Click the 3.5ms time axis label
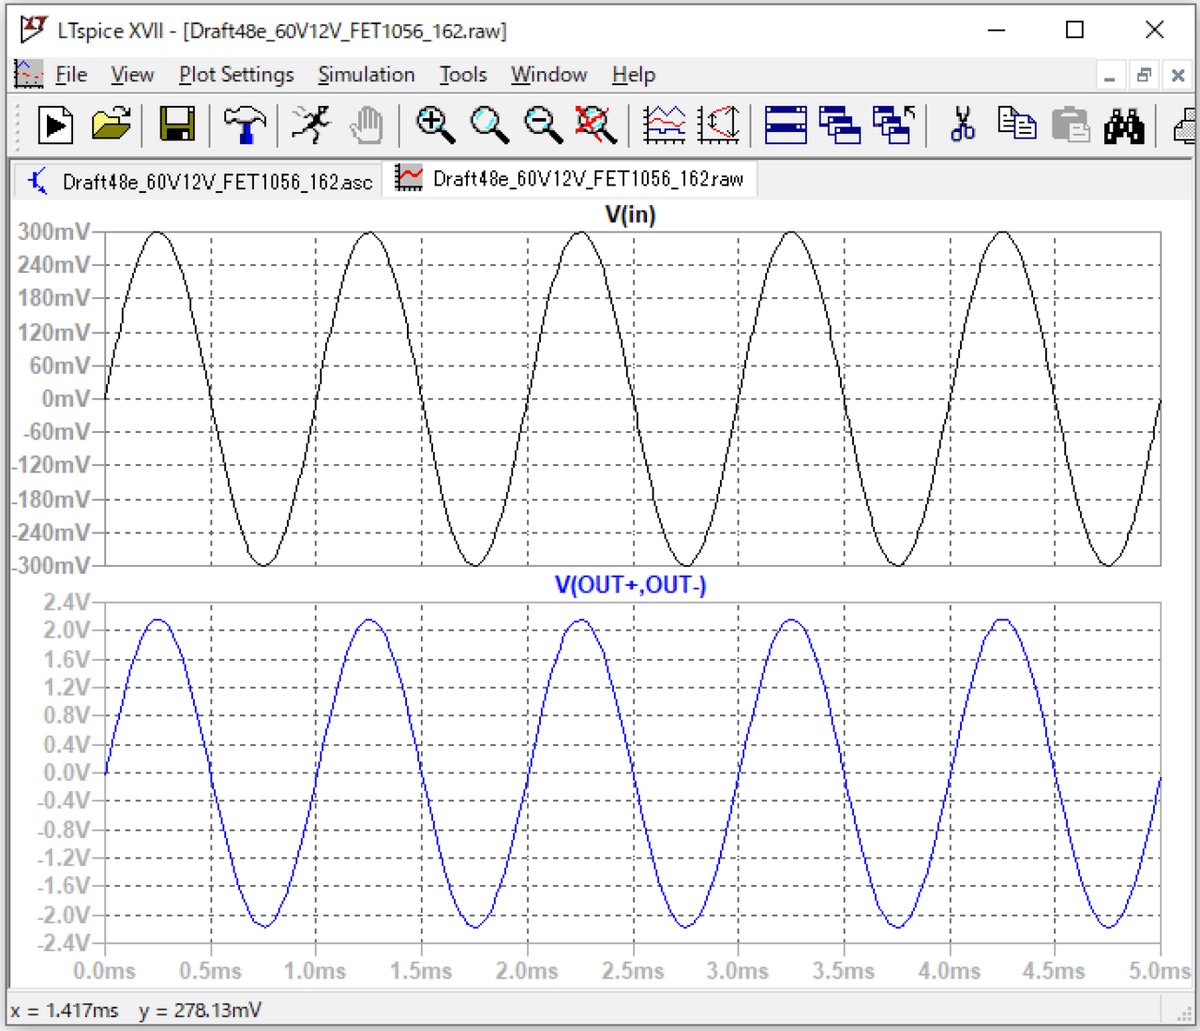 pos(844,970)
